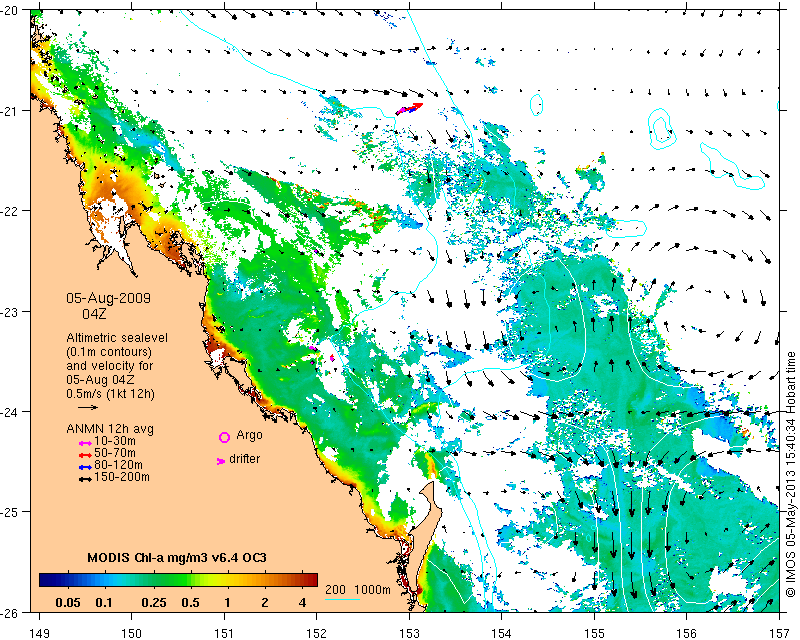This screenshot has height=640, width=800.
Task: Click the red 50-70m legend arrow
Action: pyautogui.click(x=85, y=455)
